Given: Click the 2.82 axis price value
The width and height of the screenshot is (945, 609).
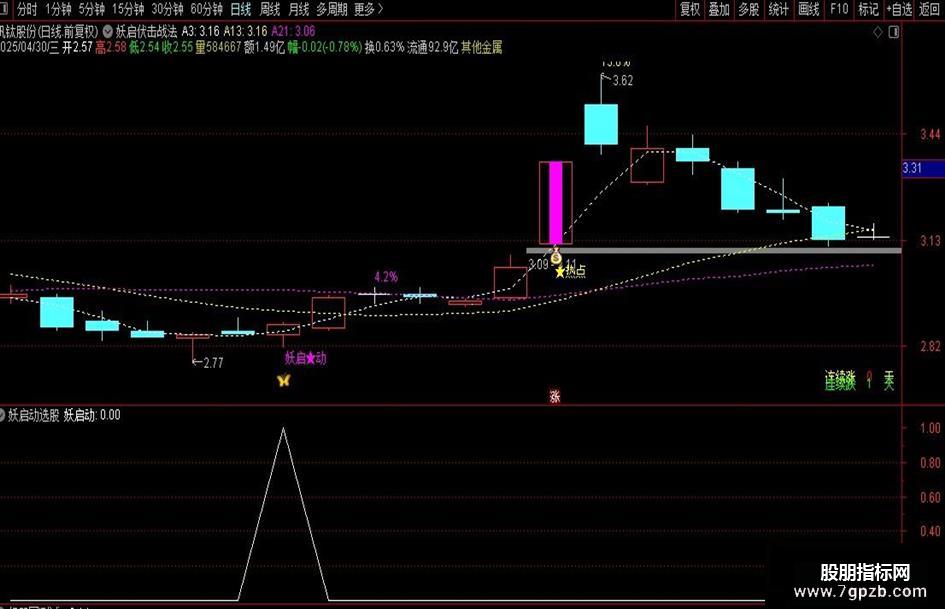Looking at the screenshot, I should coord(930,346).
